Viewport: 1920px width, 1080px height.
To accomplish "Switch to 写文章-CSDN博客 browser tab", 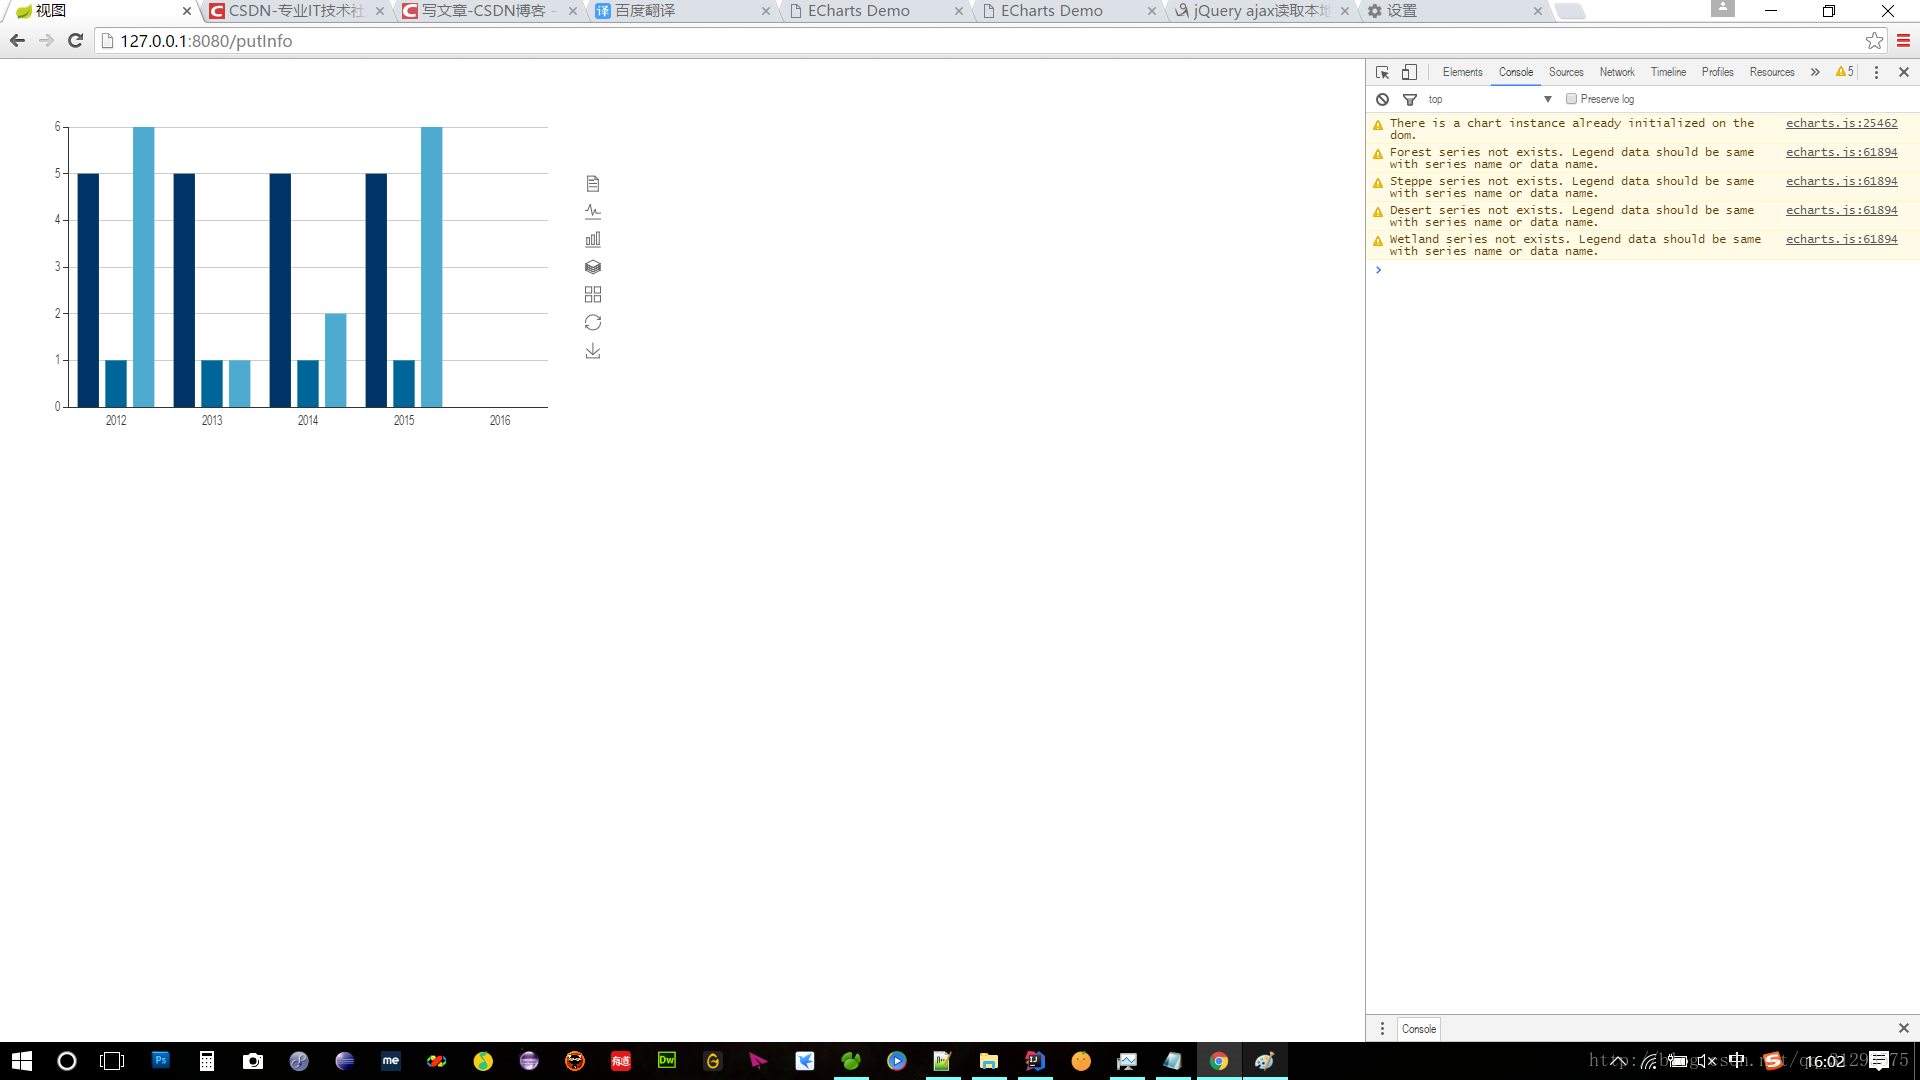I will click(490, 11).
